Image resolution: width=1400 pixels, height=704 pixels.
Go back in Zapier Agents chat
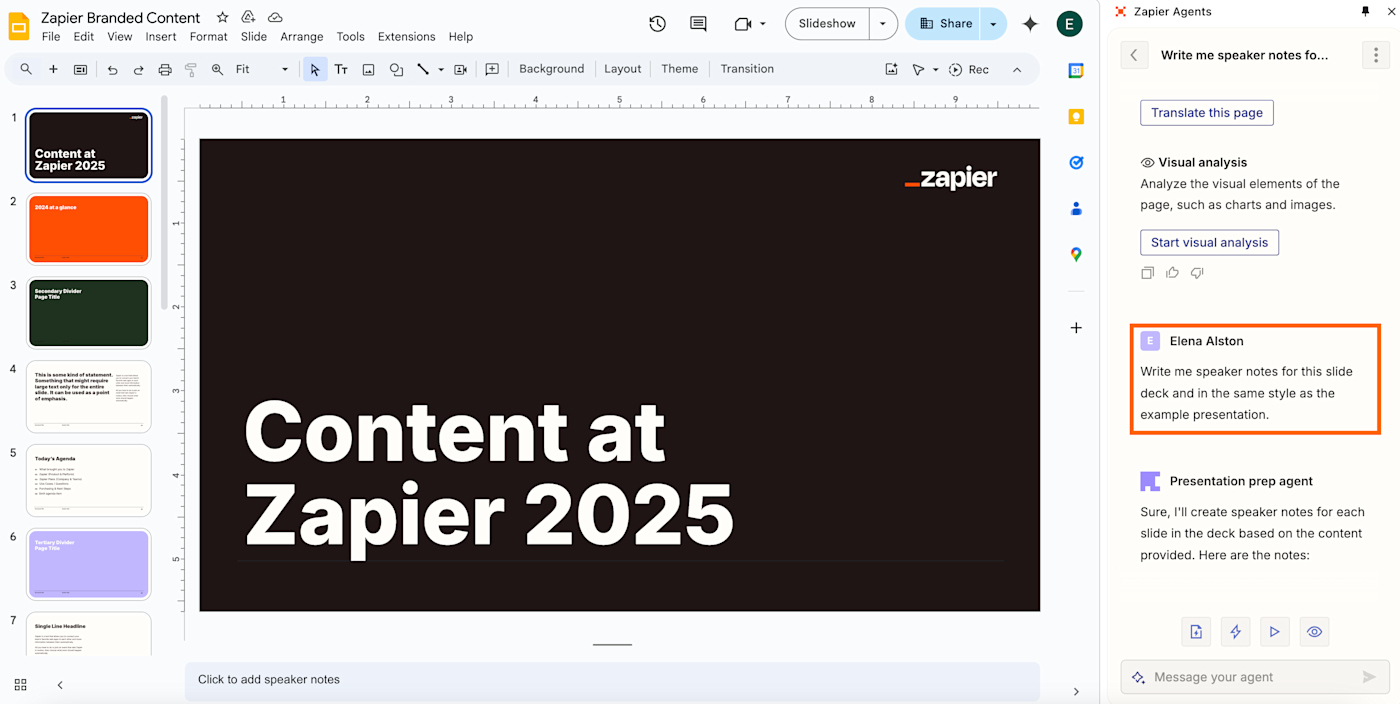[x=1133, y=55]
